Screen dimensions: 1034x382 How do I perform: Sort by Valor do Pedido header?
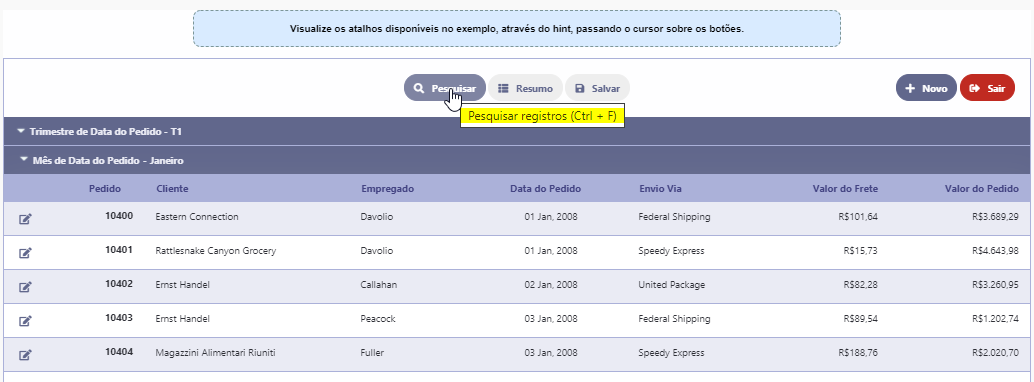point(982,189)
